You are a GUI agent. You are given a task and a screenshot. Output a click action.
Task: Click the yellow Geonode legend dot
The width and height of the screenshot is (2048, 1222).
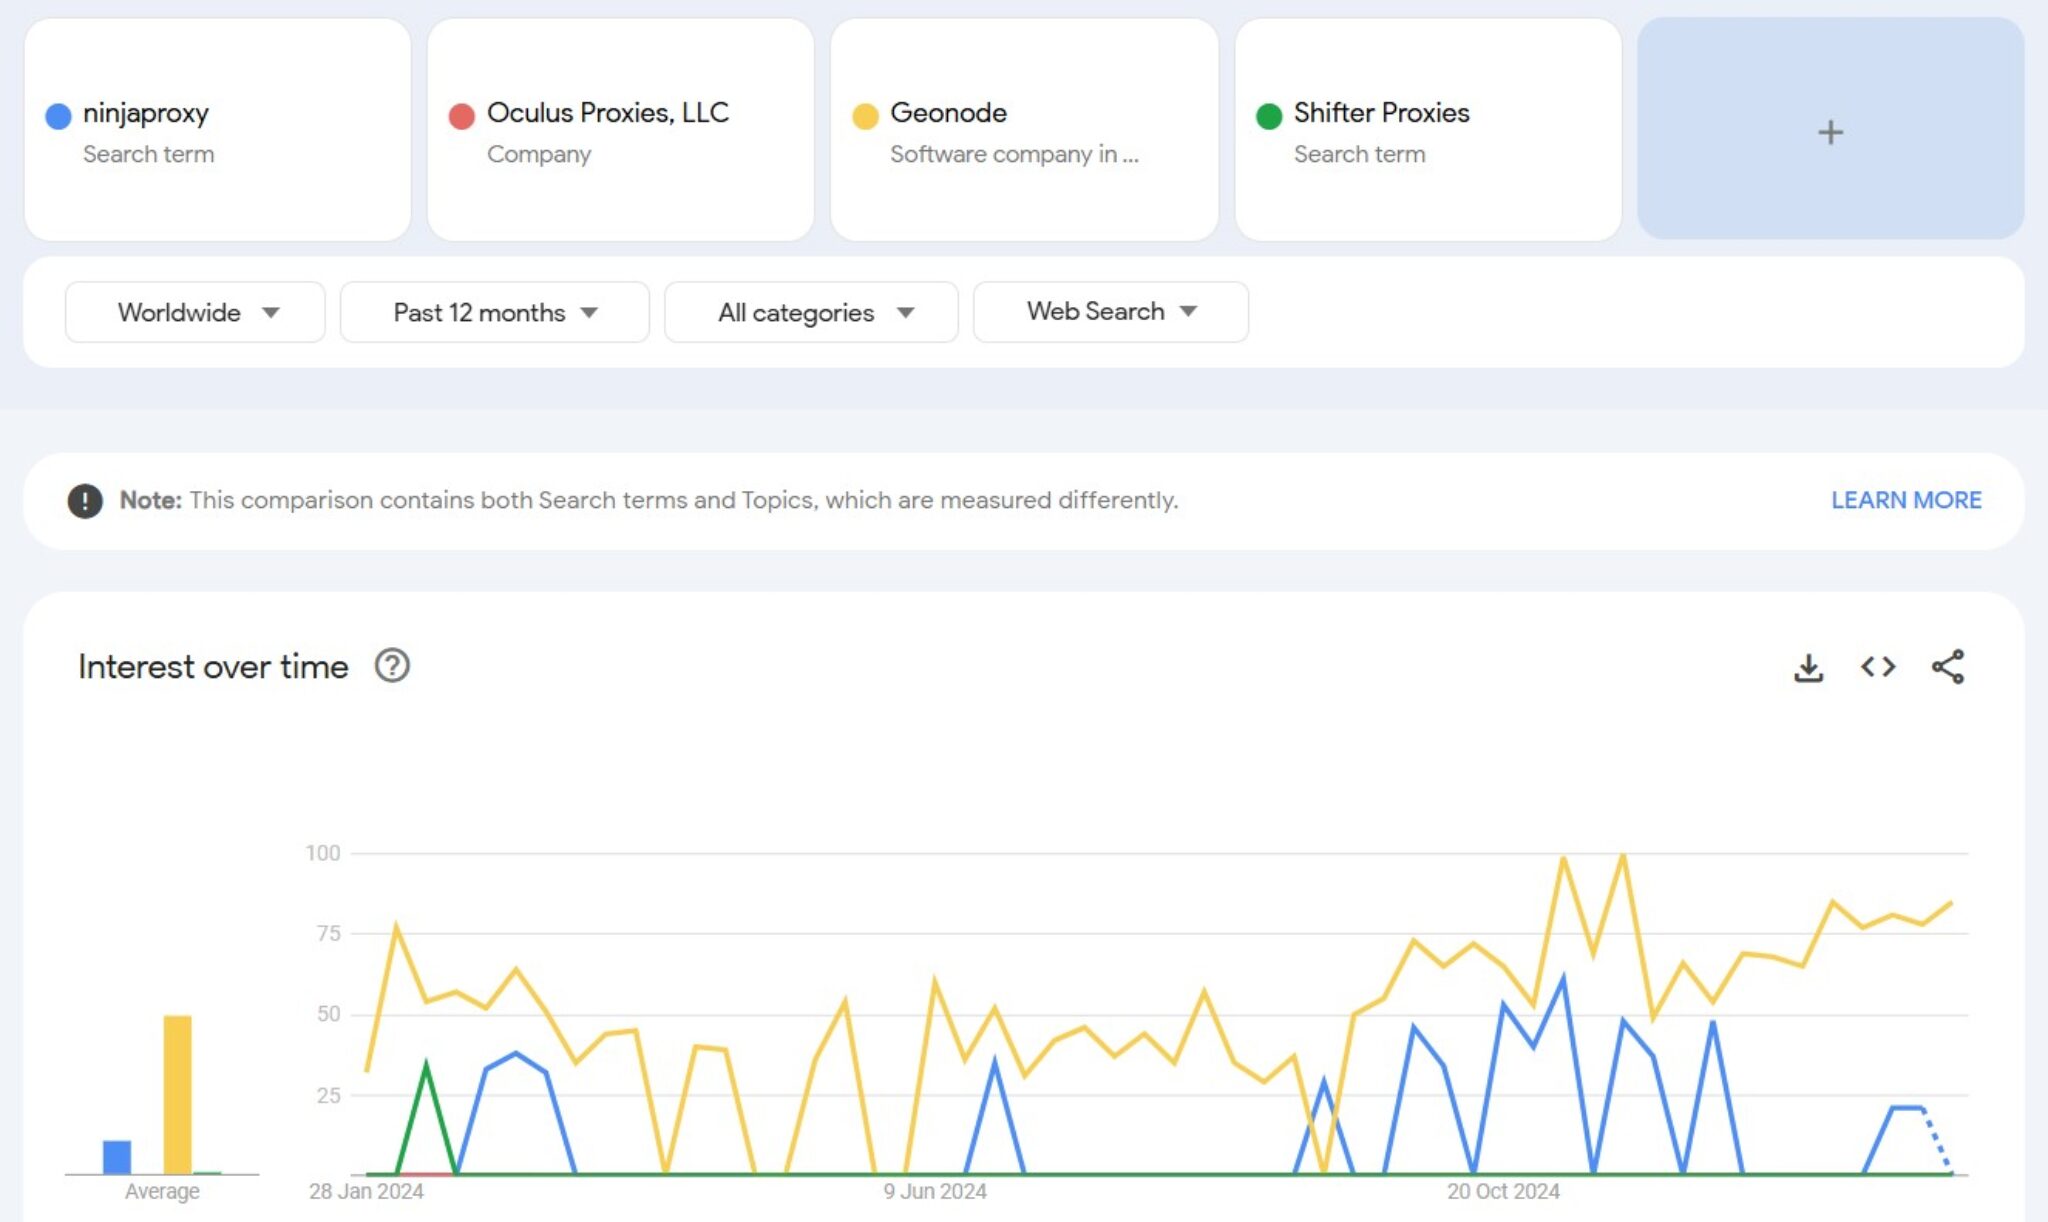tap(864, 114)
